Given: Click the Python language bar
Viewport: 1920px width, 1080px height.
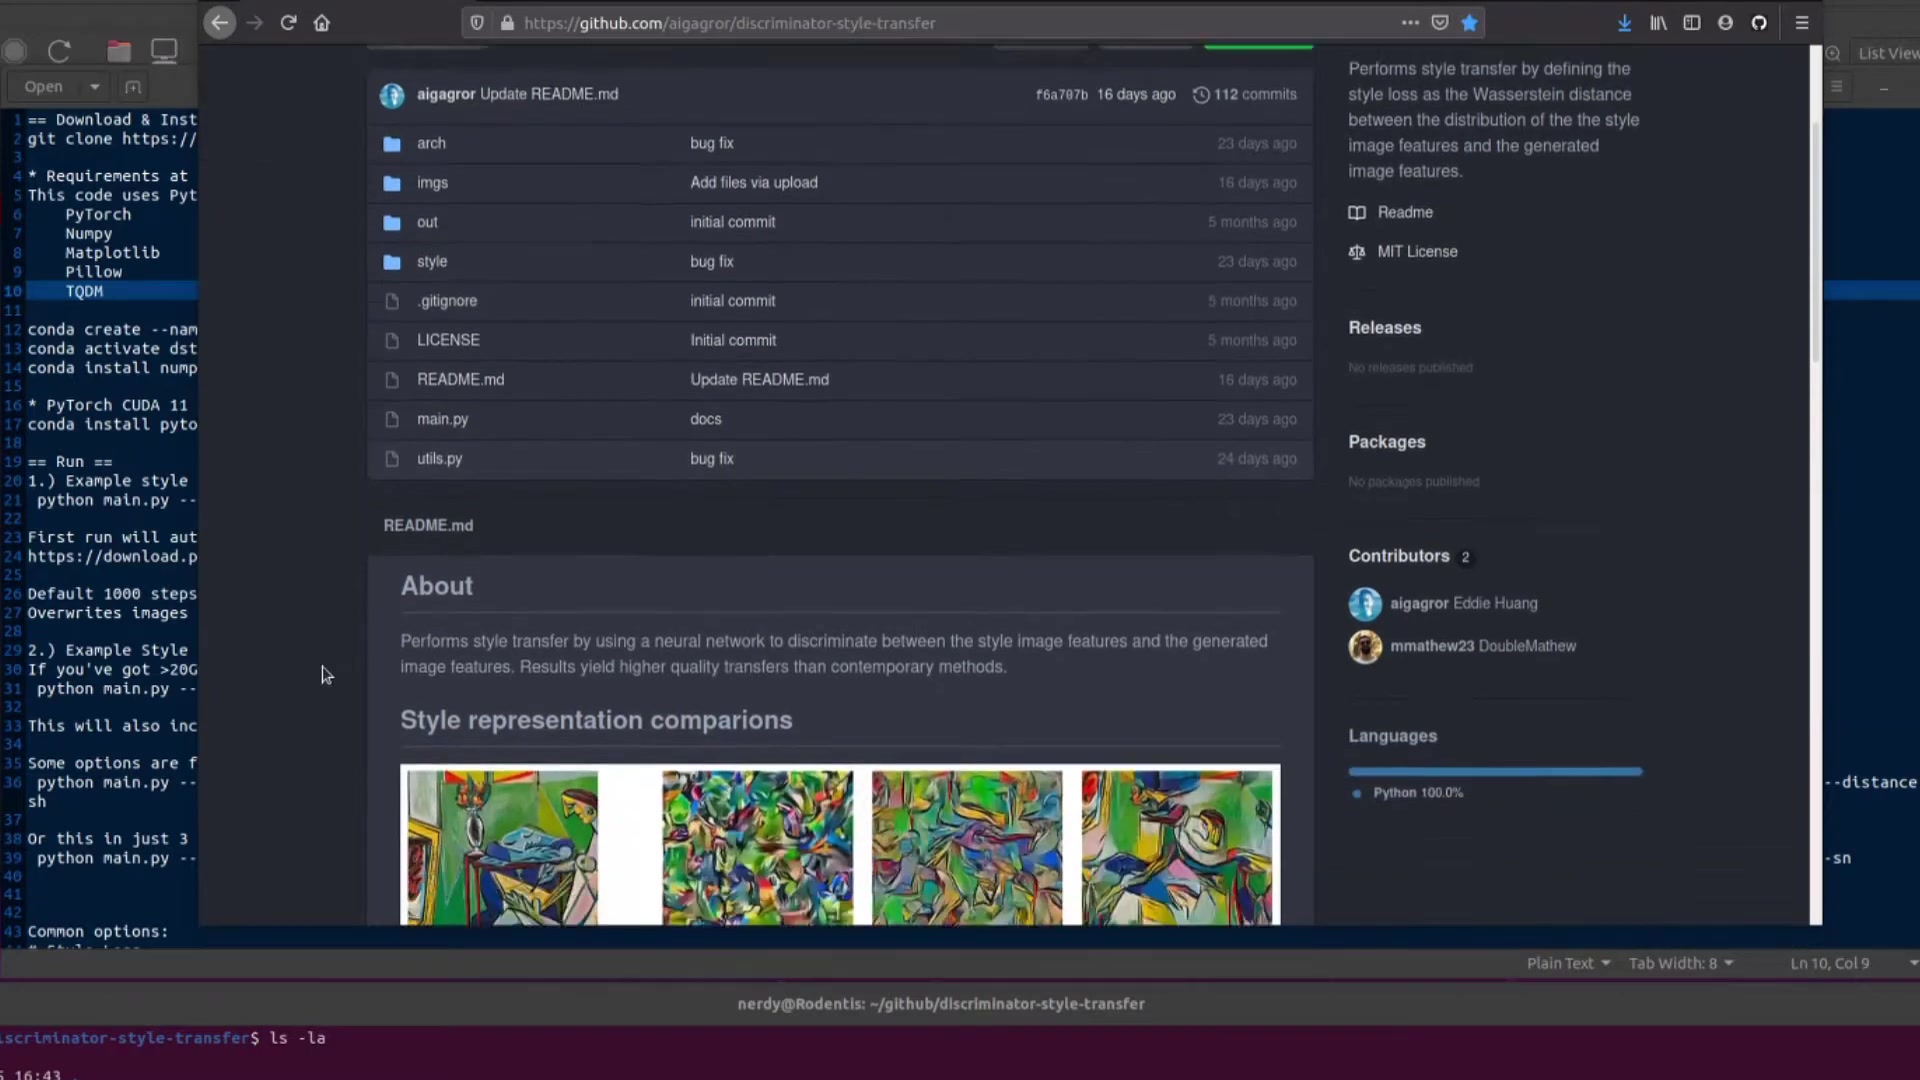Looking at the screenshot, I should click(x=1495, y=772).
